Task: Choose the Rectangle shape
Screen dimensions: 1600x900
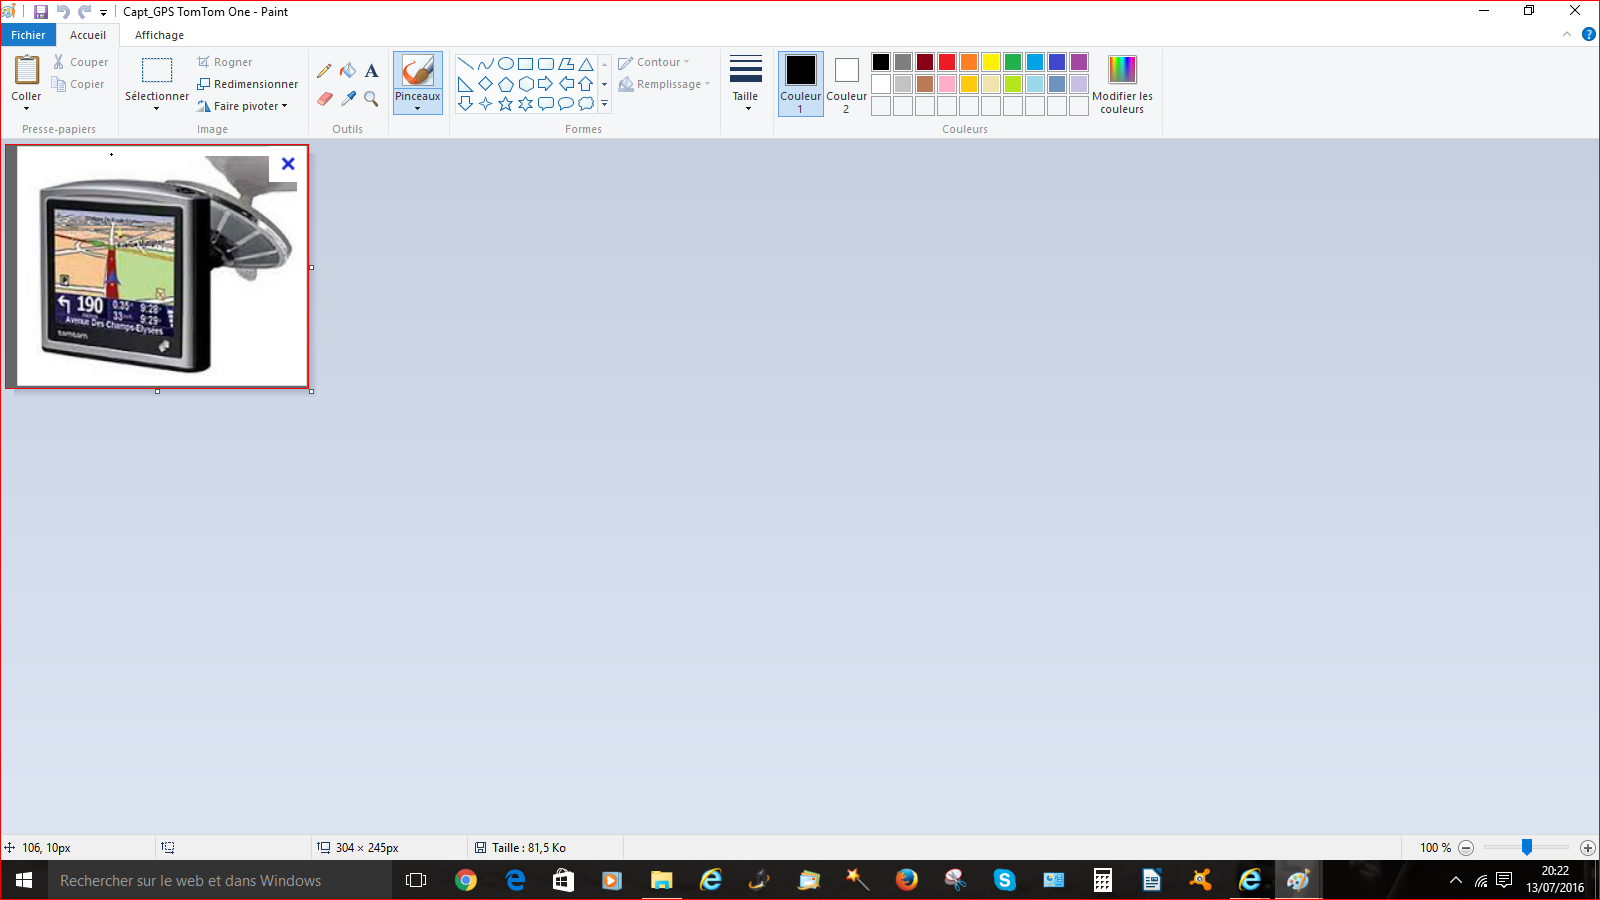Action: pos(526,64)
